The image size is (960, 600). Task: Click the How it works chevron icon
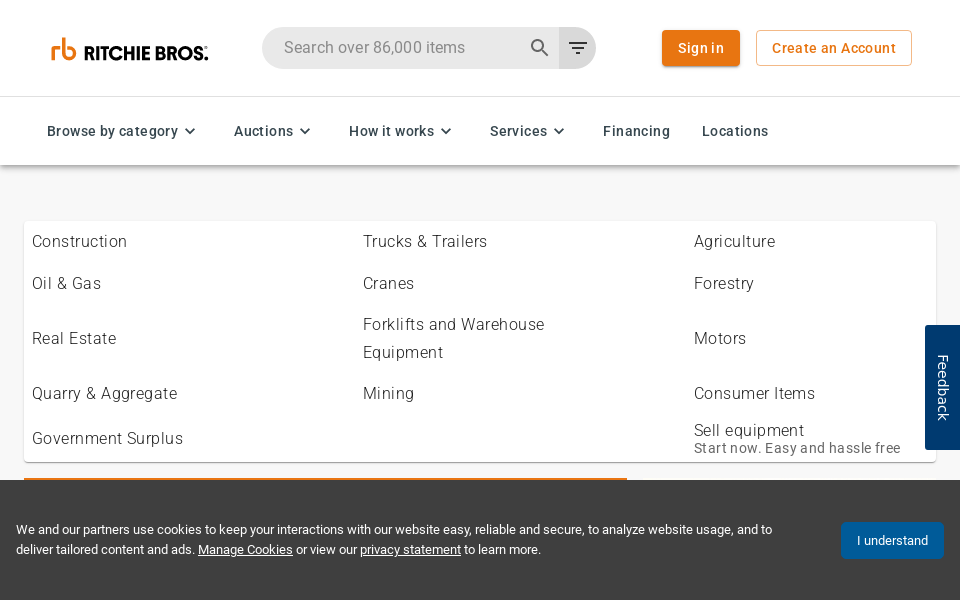446,131
